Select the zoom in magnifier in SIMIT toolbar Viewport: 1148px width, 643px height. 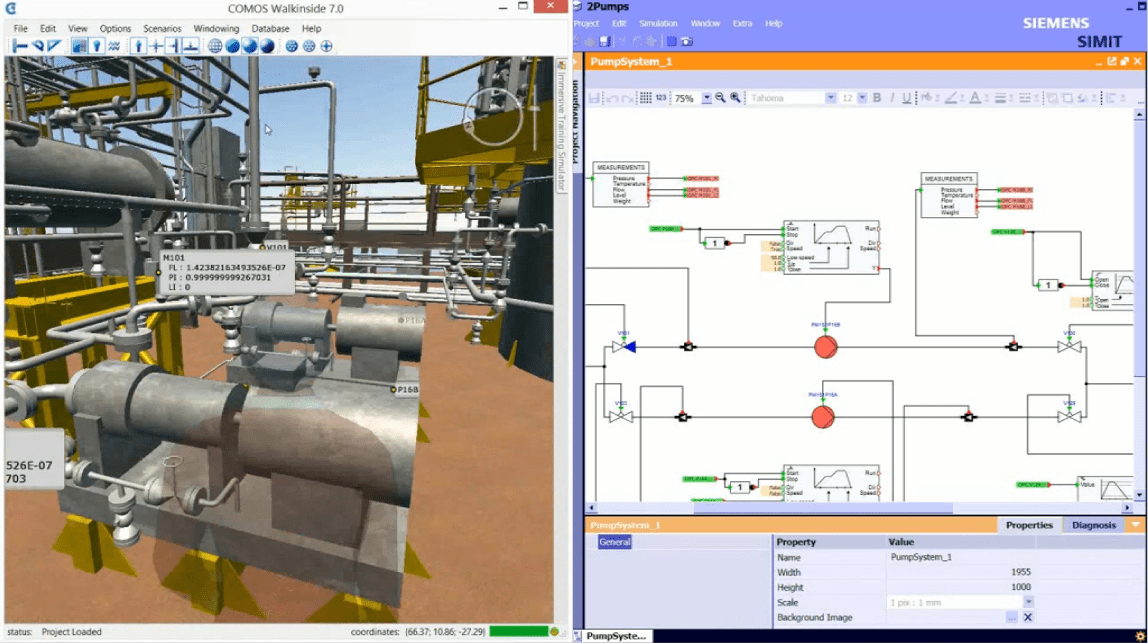pyautogui.click(x=735, y=100)
